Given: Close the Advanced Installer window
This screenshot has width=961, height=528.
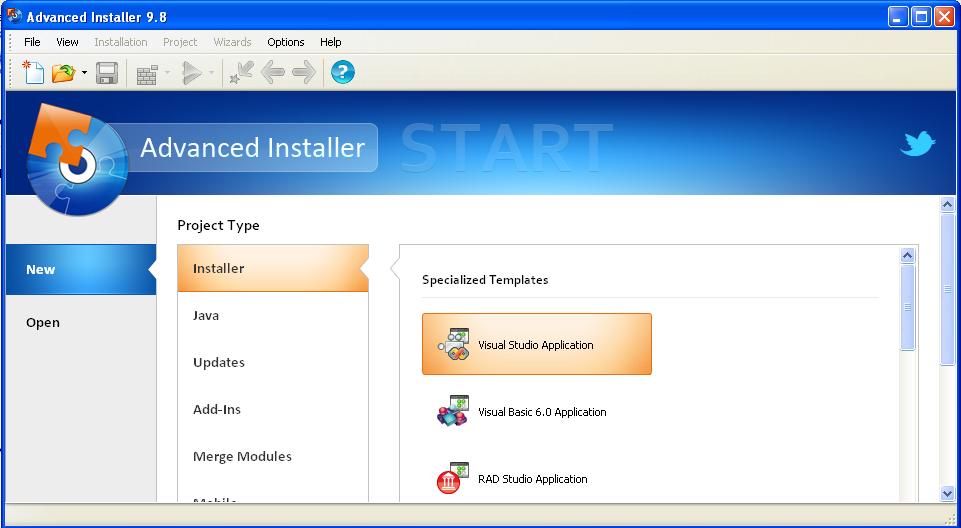Looking at the screenshot, I should pos(944,17).
